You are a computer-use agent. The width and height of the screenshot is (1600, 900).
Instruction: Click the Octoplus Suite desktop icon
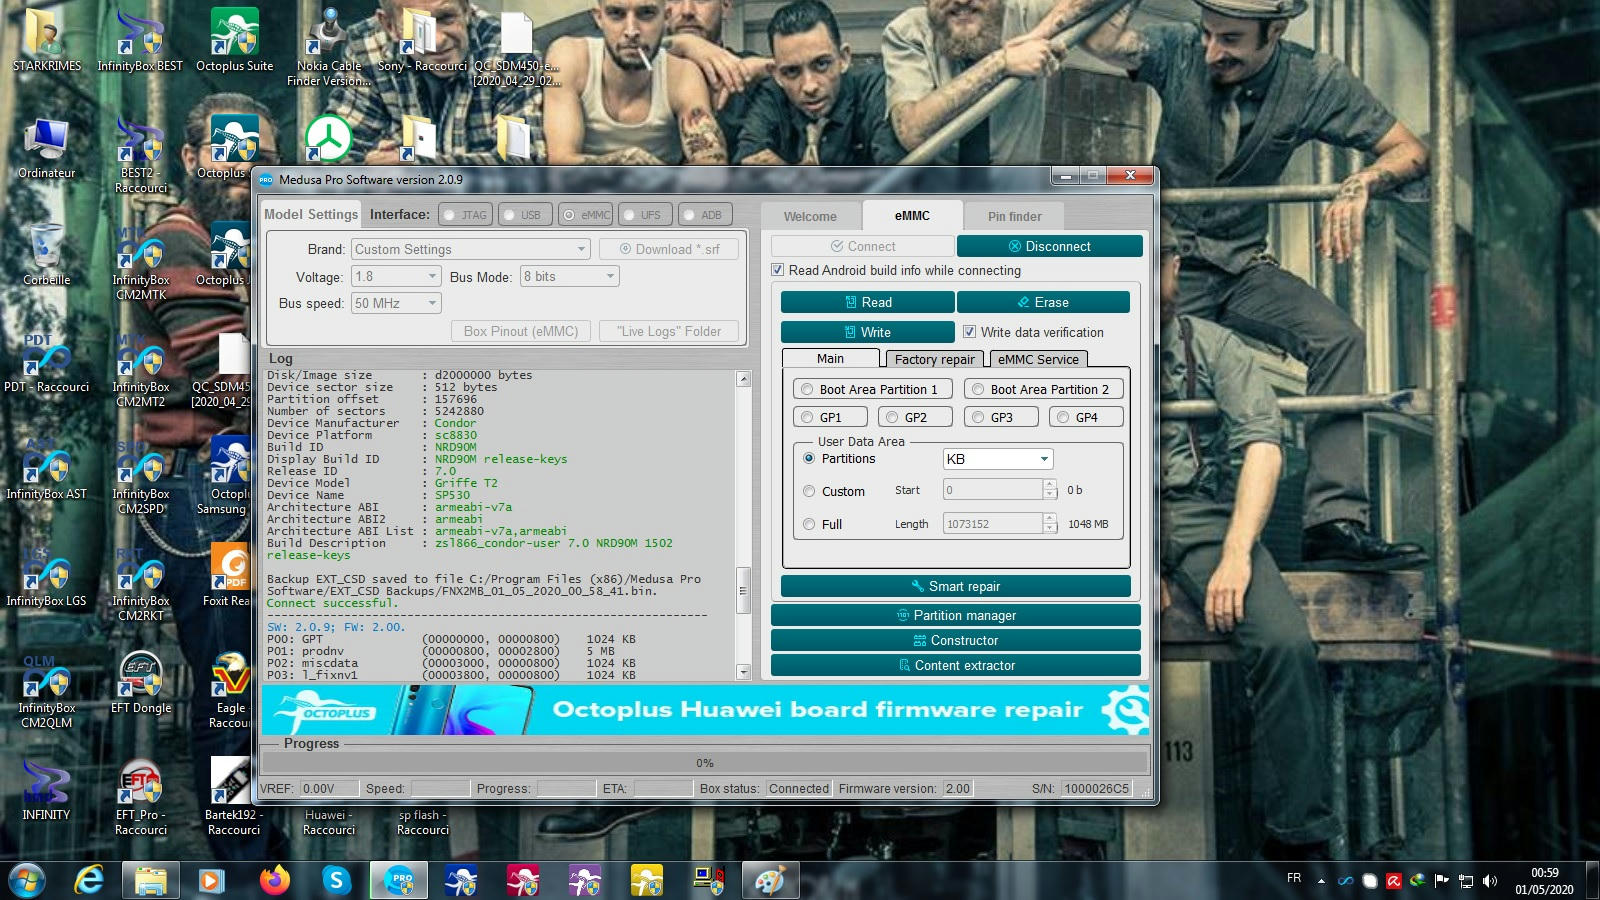[x=234, y=40]
